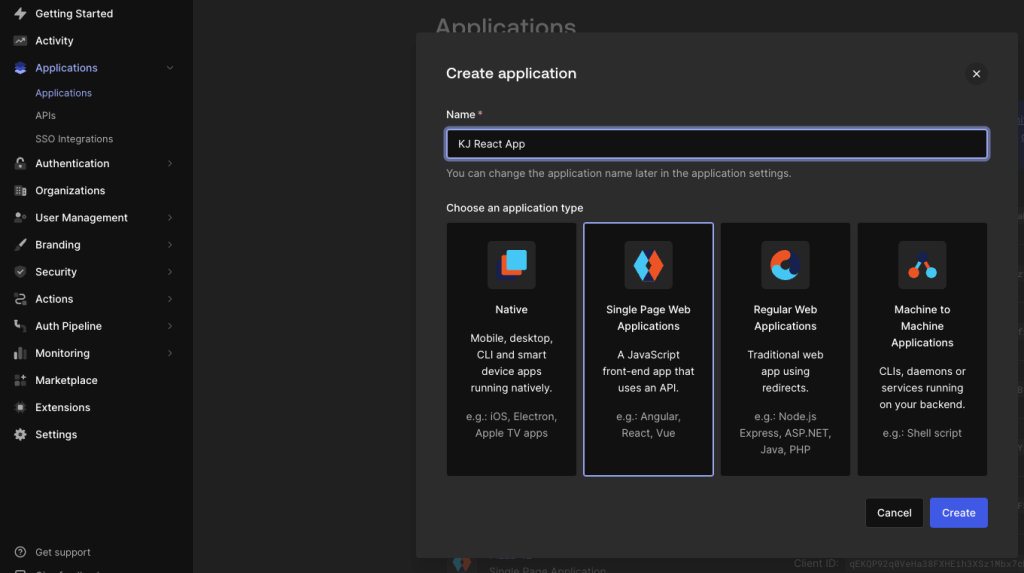Image resolution: width=1024 pixels, height=573 pixels.
Task: Click the Monitoring bar chart icon
Action: [x=20, y=353]
